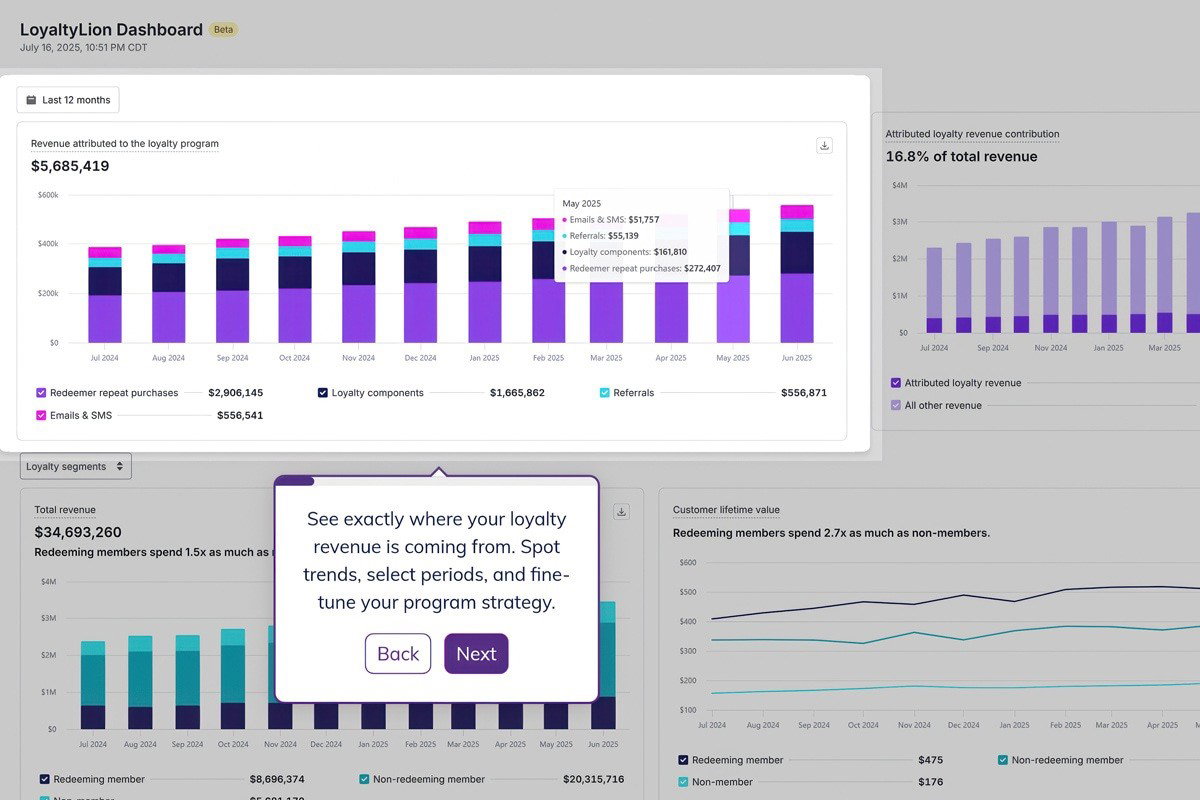Image resolution: width=1200 pixels, height=800 pixels.
Task: Click the Jun 2025 bar in loyalty revenue chart
Action: (797, 274)
